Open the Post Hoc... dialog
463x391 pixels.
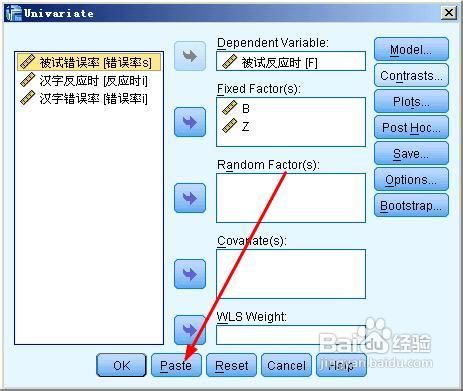pos(411,127)
